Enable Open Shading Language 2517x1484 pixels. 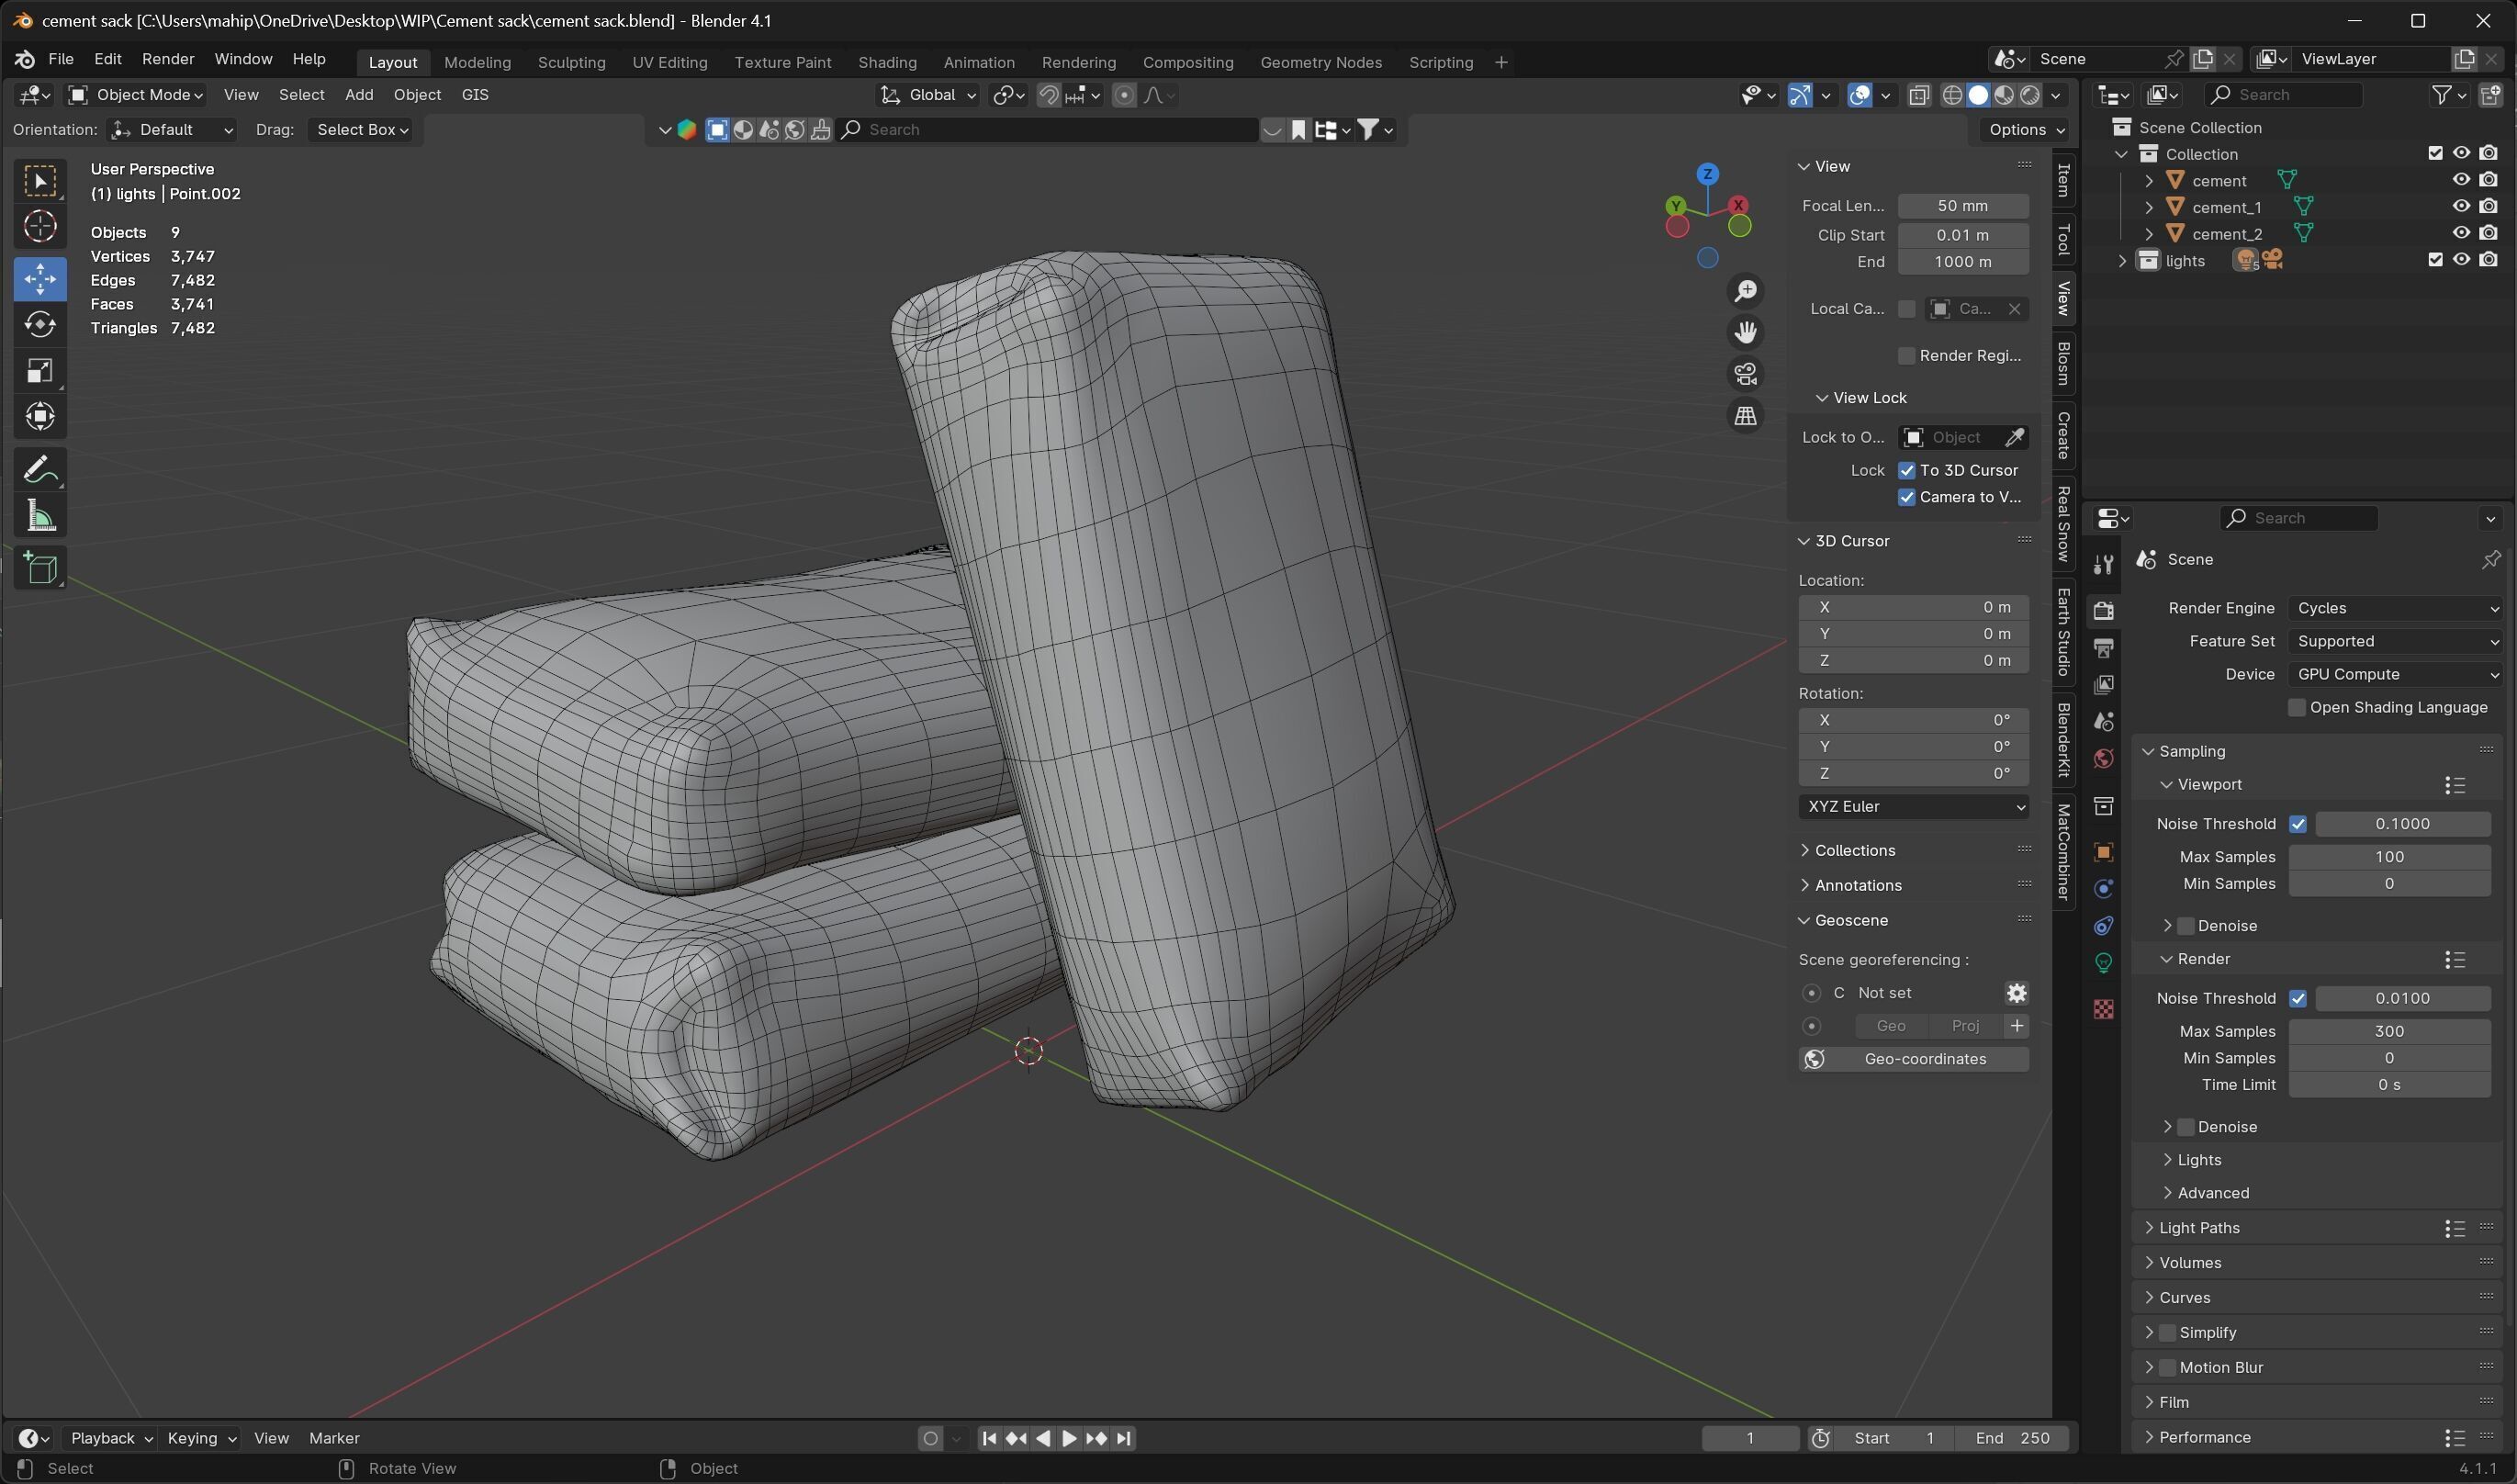point(2297,707)
